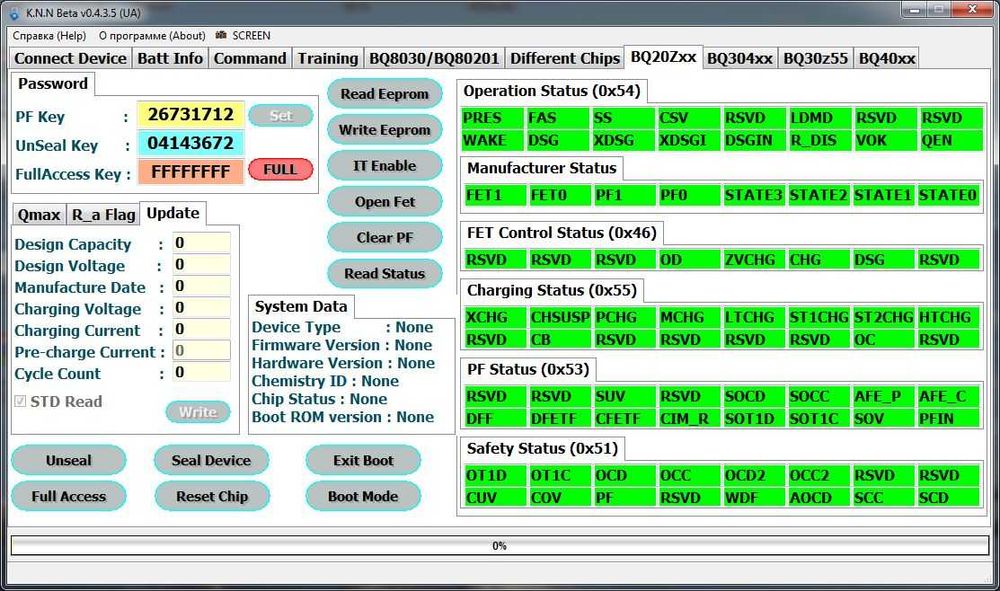Click the Set button
The image size is (1000, 591).
coord(281,115)
